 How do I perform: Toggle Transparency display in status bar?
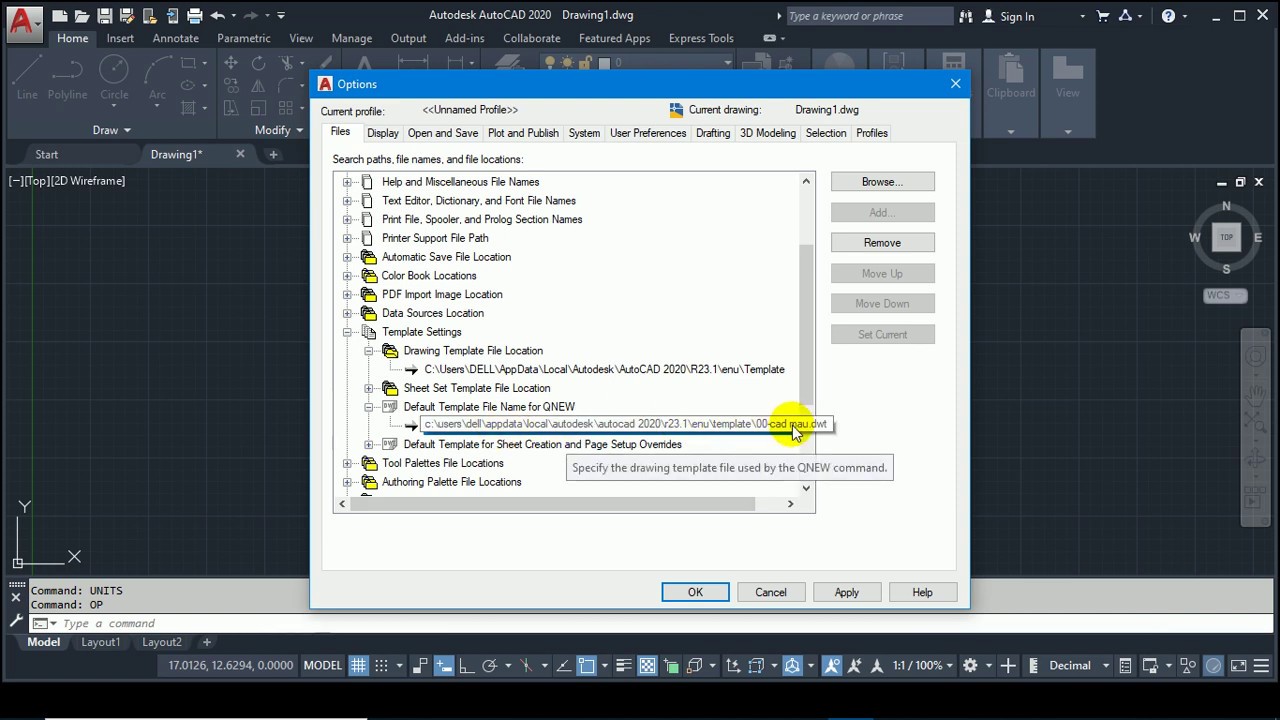(647, 665)
